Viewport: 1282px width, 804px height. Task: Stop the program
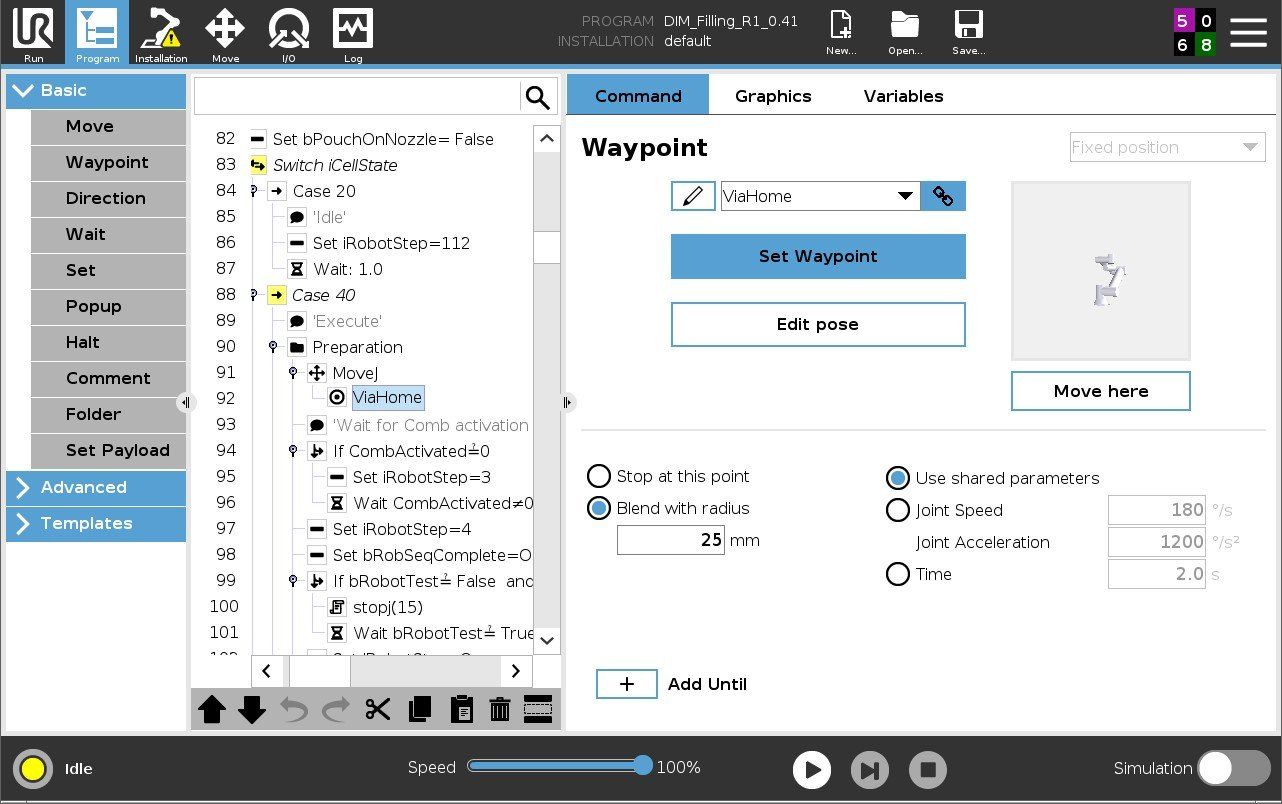tap(928, 769)
